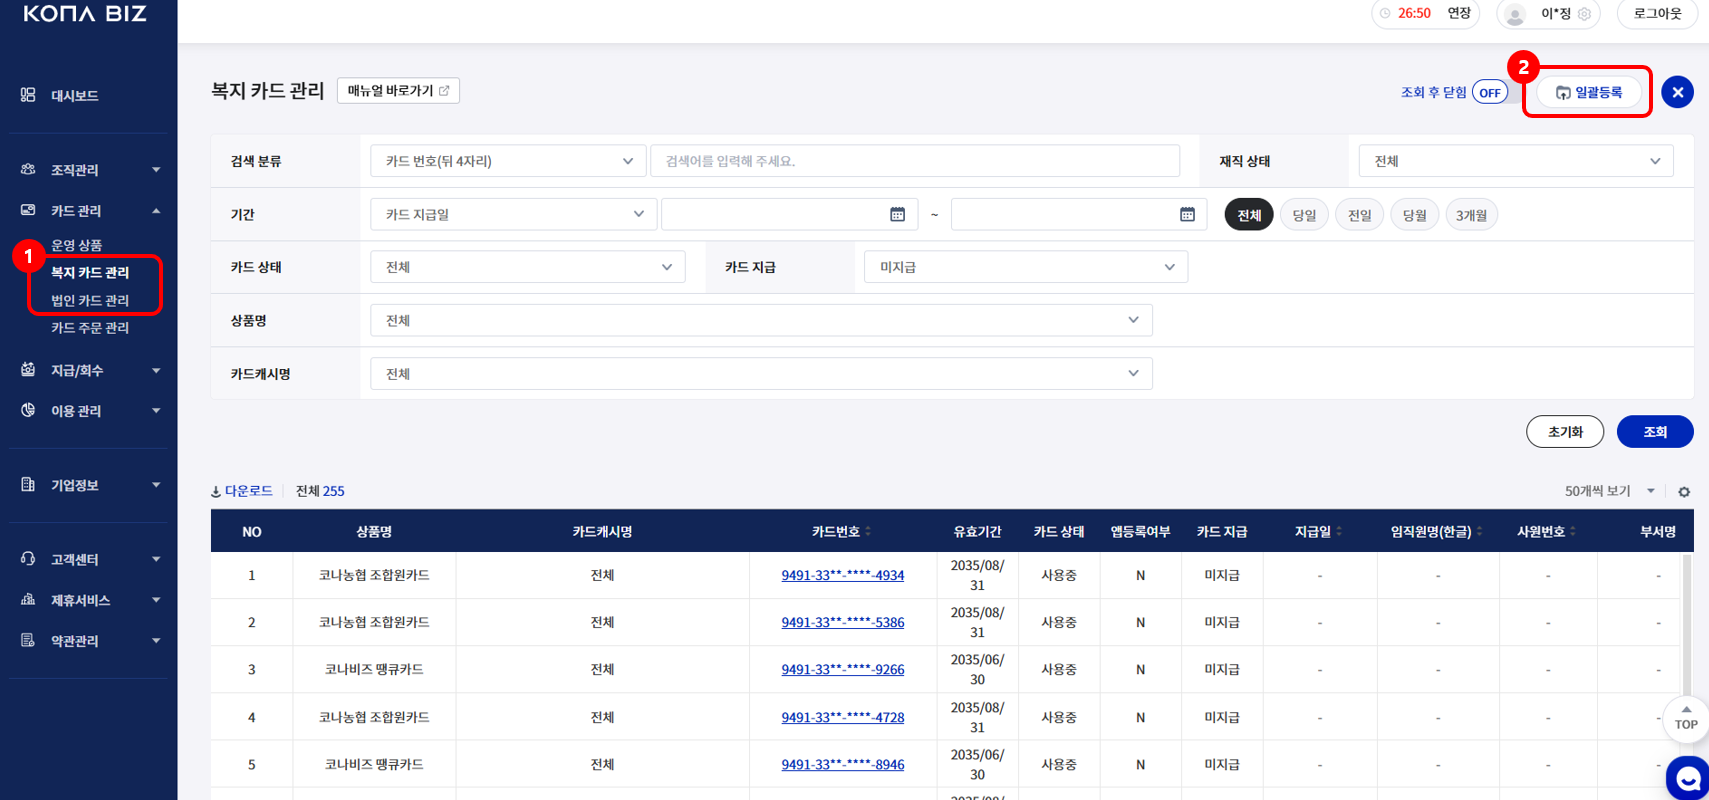Screen dimensions: 1709x800
Task: Open the chat support bubble icon
Action: pyautogui.click(x=1689, y=778)
